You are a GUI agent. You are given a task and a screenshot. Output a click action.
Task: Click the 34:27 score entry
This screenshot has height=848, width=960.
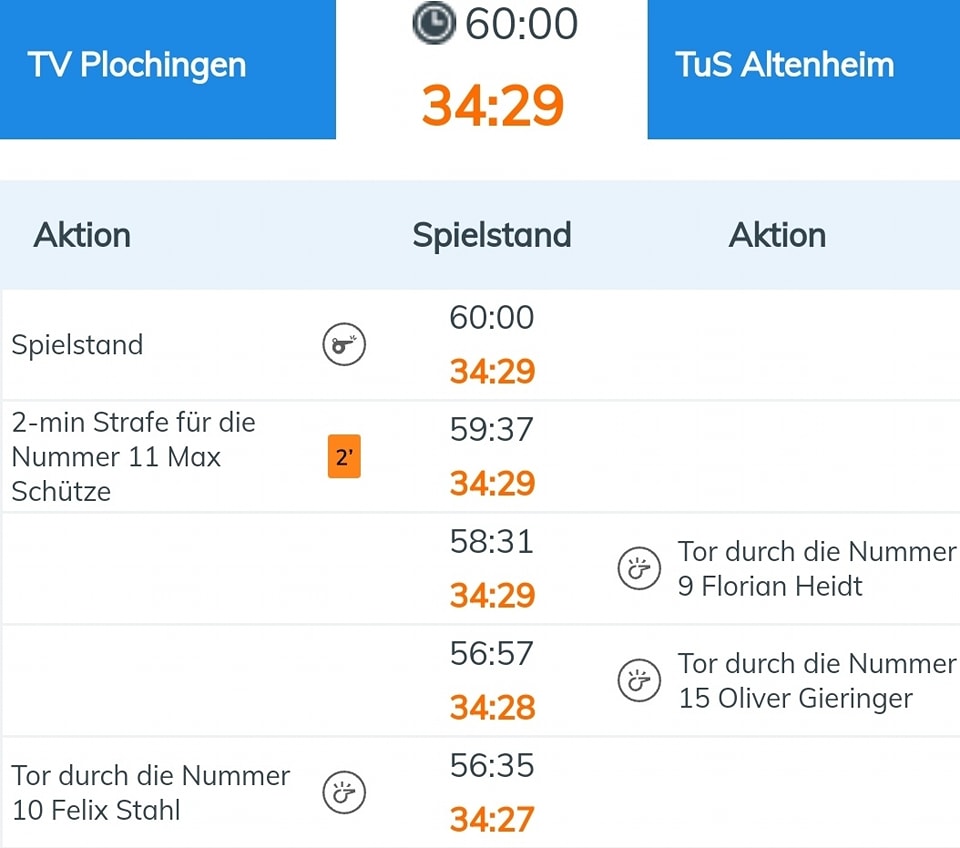(x=492, y=820)
